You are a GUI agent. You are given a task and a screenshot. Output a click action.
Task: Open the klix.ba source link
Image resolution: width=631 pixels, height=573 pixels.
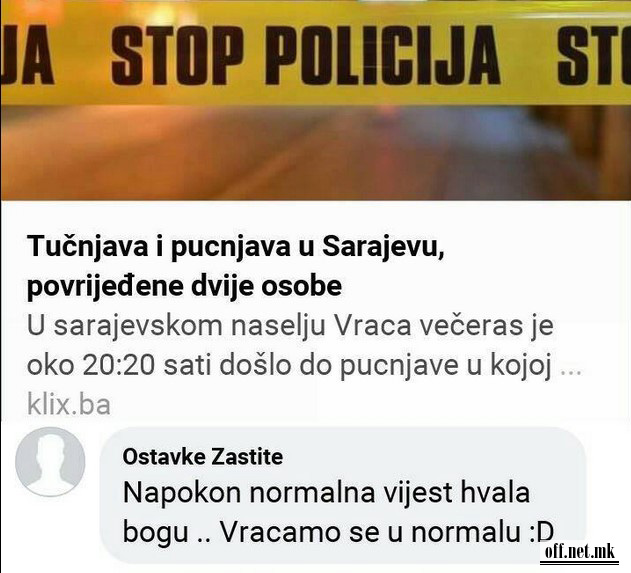click(x=69, y=405)
